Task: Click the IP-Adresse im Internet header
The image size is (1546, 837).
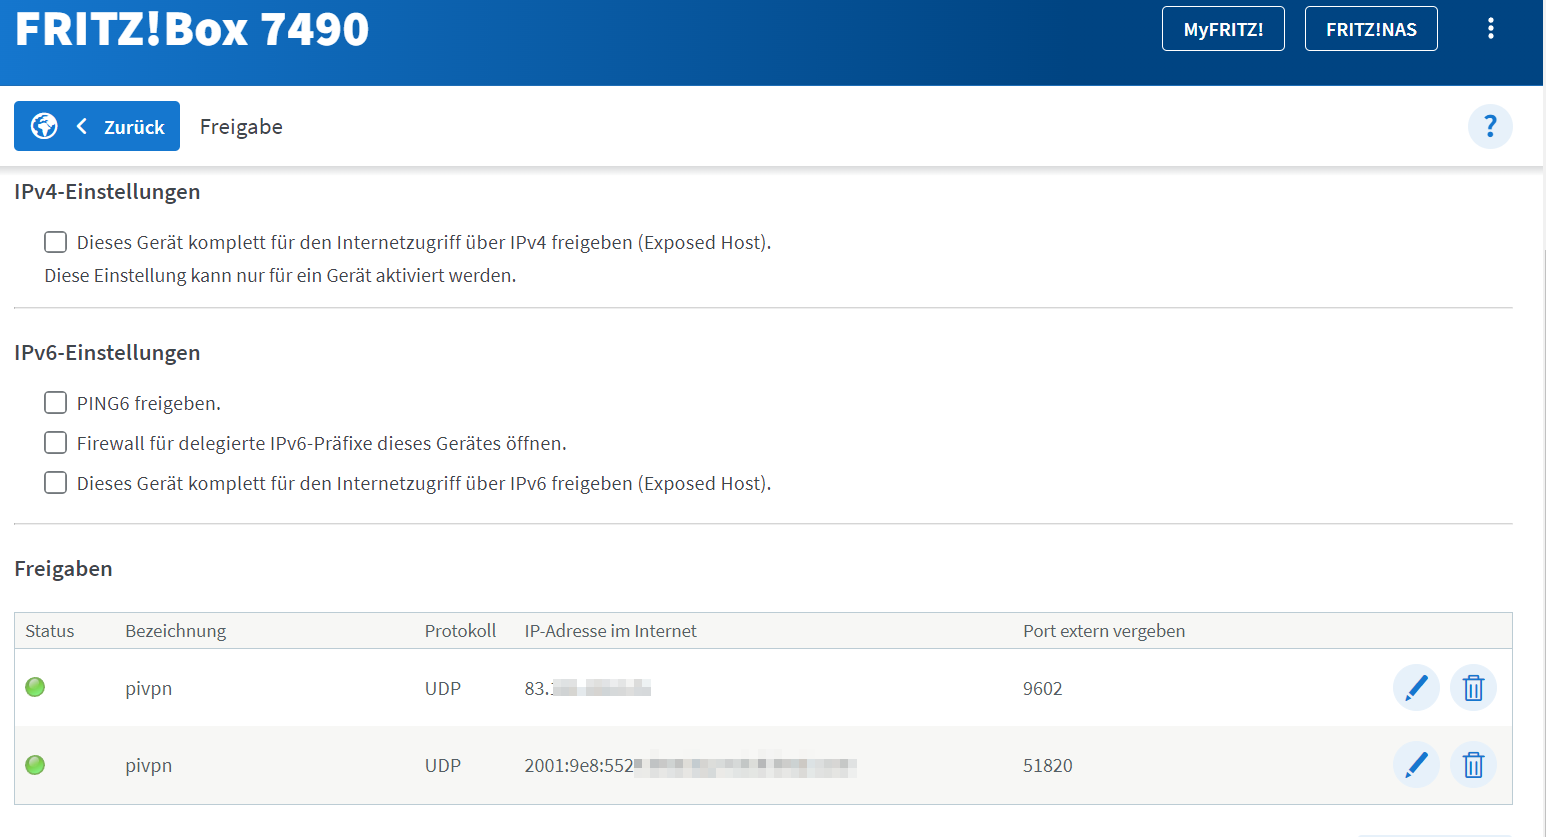Action: click(610, 631)
